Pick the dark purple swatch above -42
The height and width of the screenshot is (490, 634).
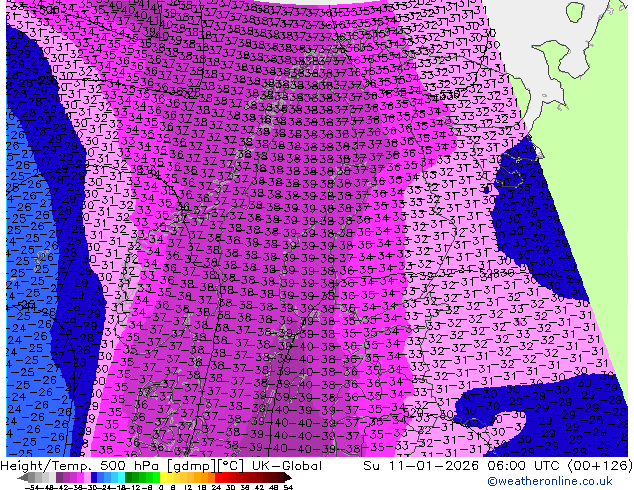[59, 478]
